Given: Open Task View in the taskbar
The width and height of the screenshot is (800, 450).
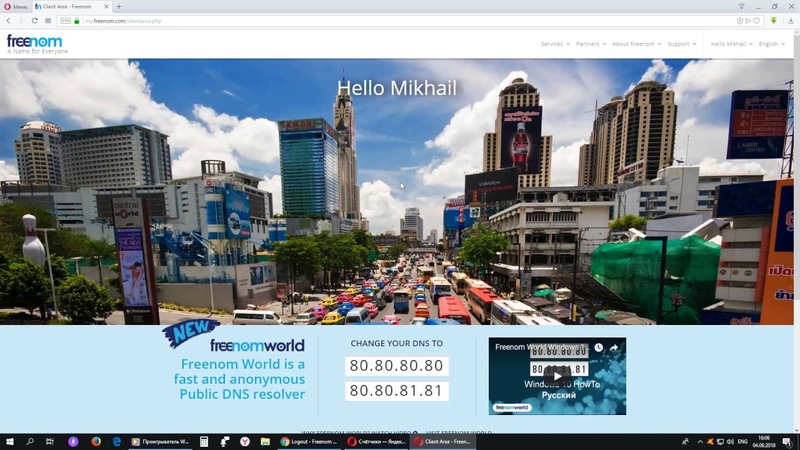Looking at the screenshot, I should click(x=49, y=442).
